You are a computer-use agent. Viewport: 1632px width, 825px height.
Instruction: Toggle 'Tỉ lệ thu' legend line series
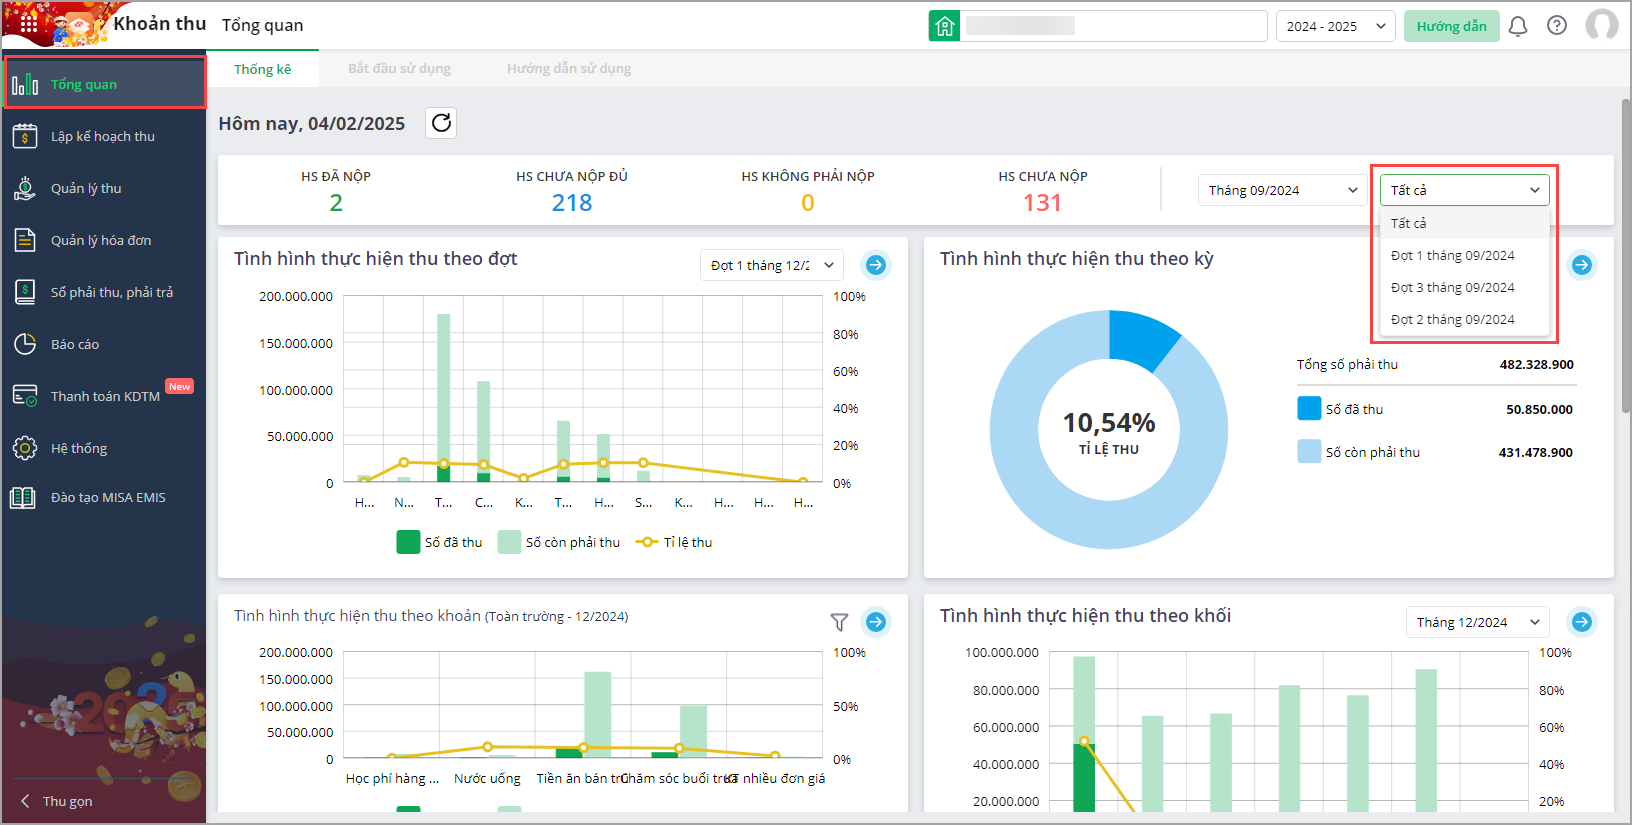pyautogui.click(x=675, y=542)
